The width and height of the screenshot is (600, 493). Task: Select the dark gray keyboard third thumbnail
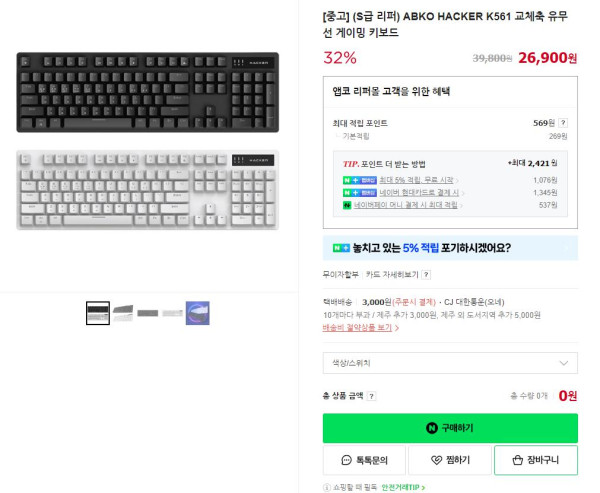[148, 313]
